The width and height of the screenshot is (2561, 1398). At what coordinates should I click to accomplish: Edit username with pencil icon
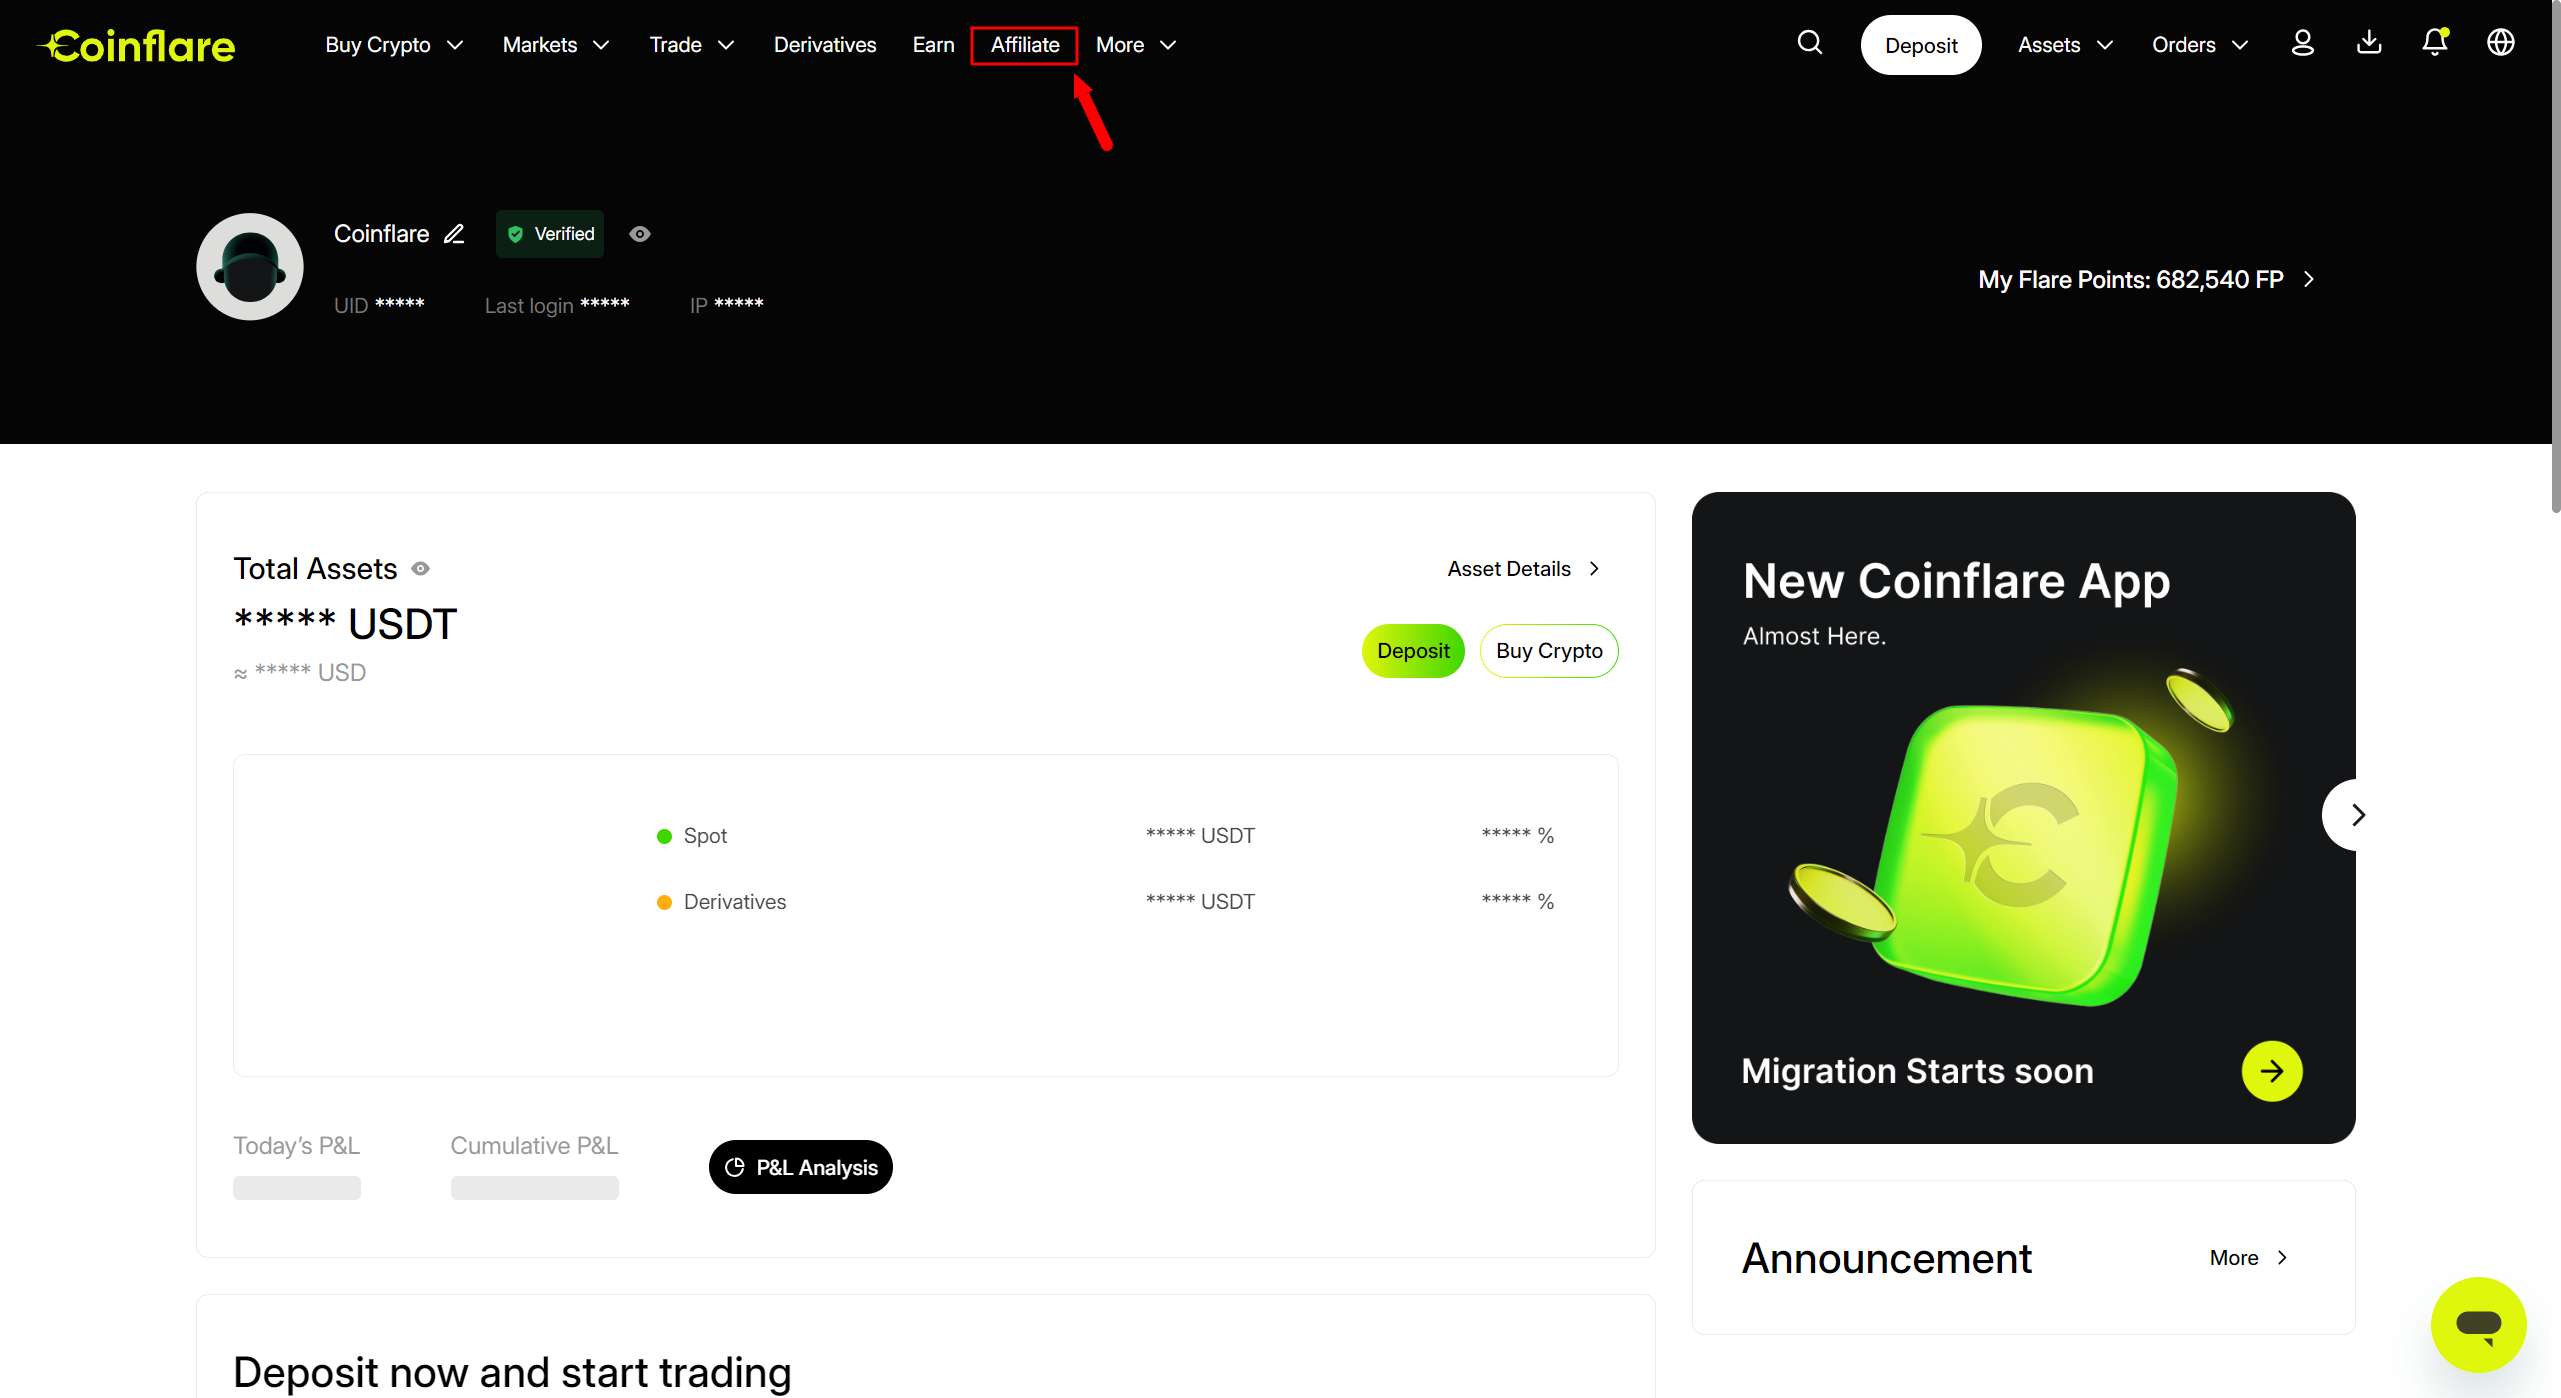pyautogui.click(x=454, y=234)
